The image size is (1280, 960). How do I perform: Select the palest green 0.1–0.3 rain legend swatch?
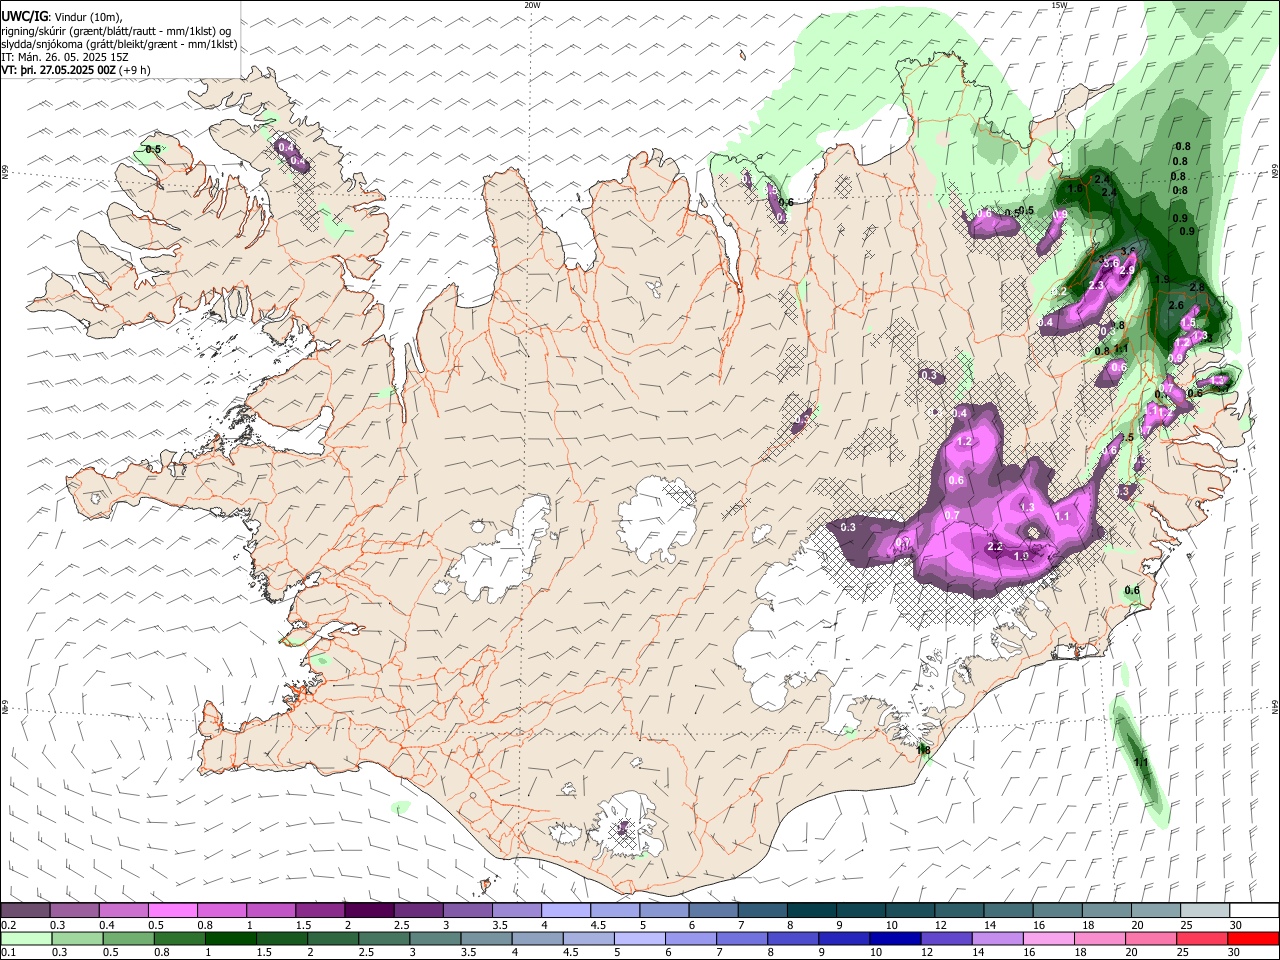point(25,938)
